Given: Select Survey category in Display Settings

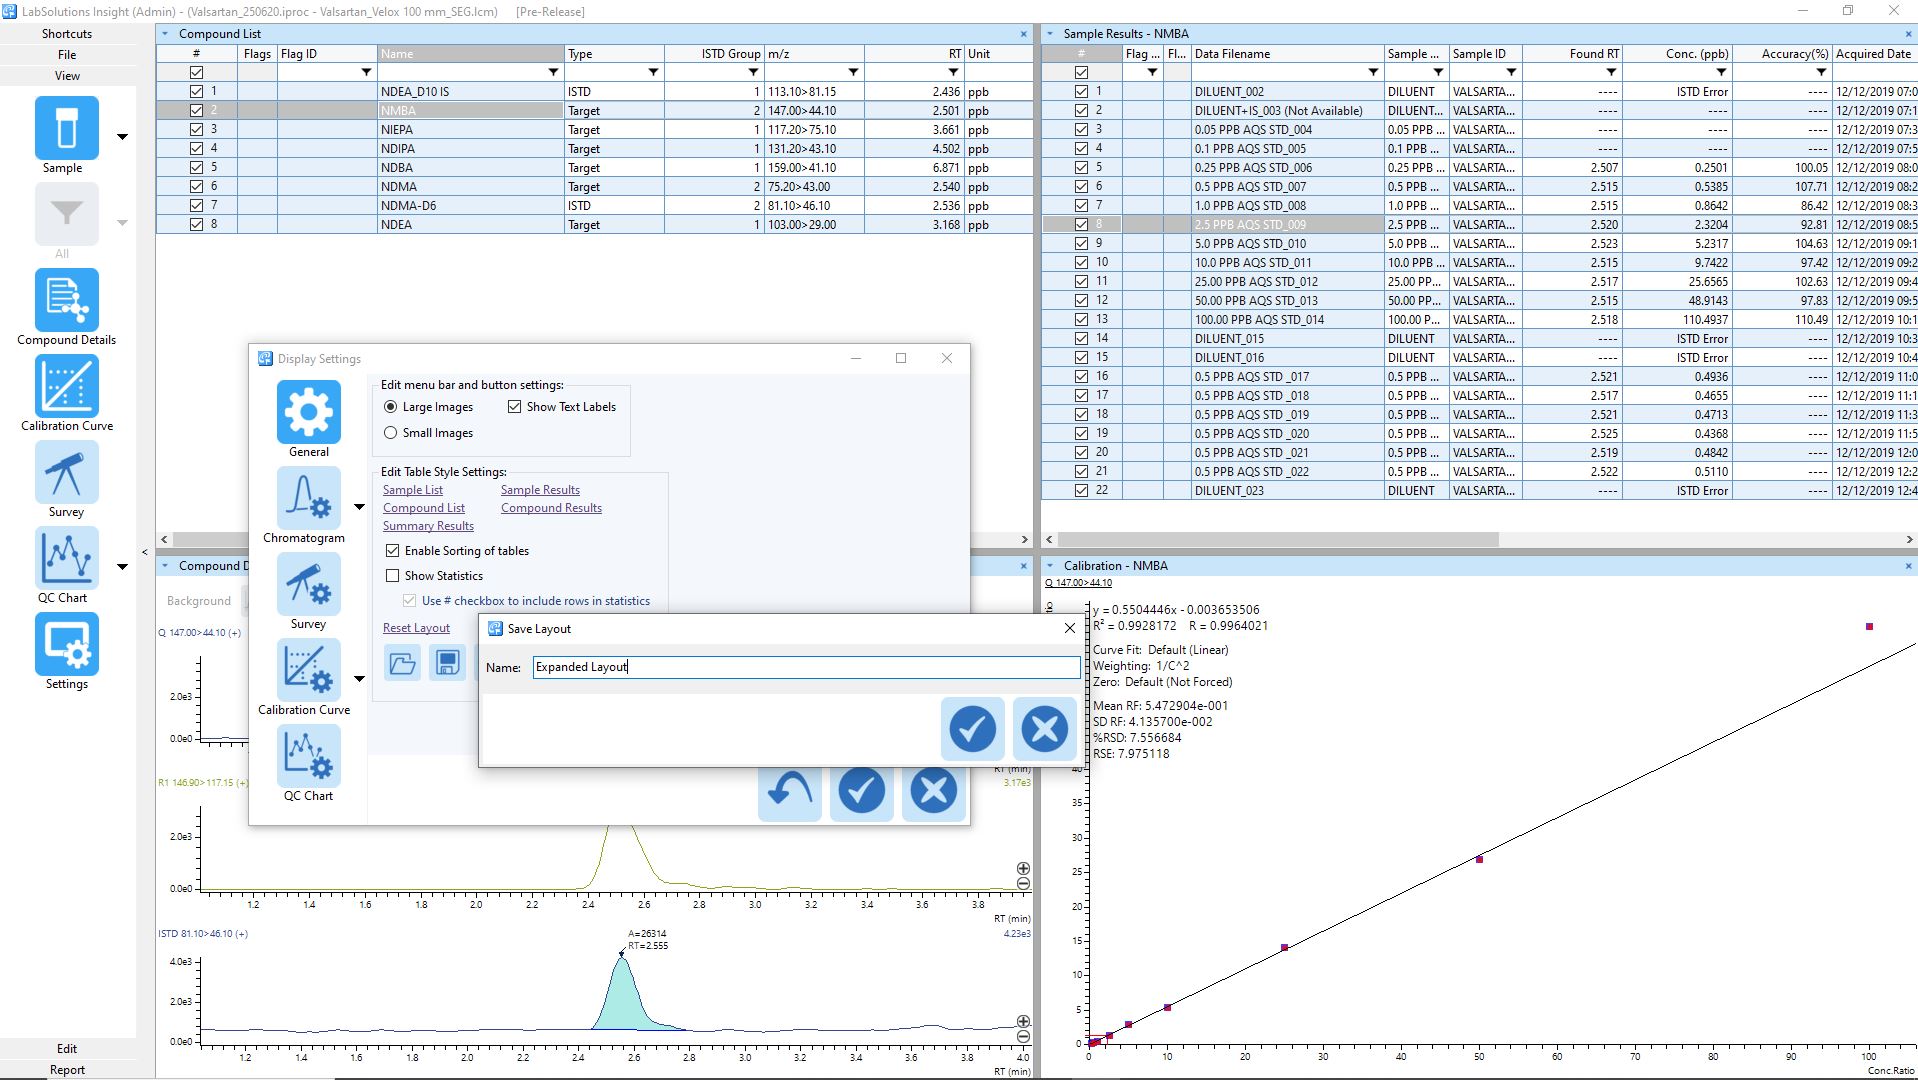Looking at the screenshot, I should point(309,584).
